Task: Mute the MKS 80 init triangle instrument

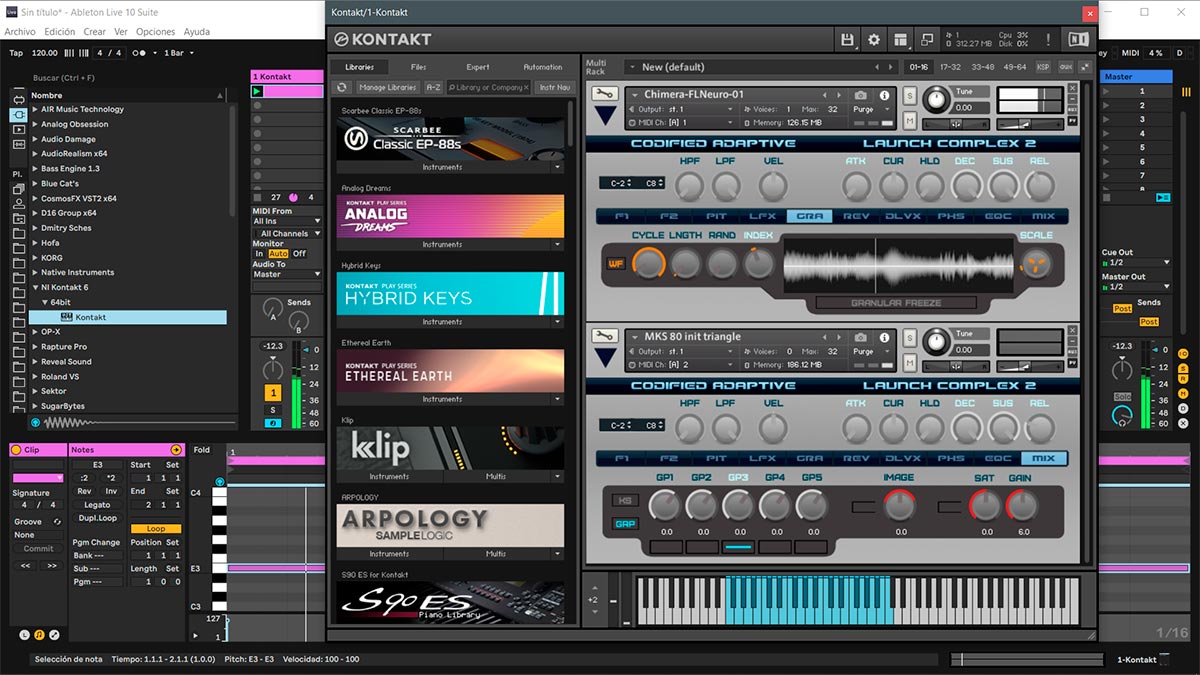Action: (x=910, y=362)
